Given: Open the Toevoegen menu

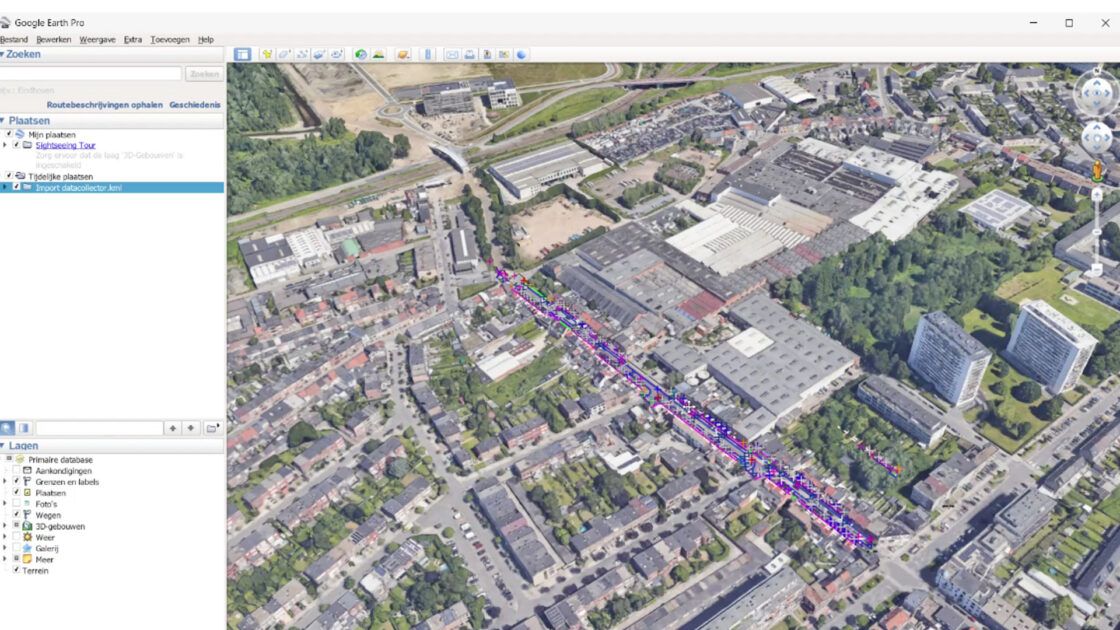Looking at the screenshot, I should (x=170, y=39).
